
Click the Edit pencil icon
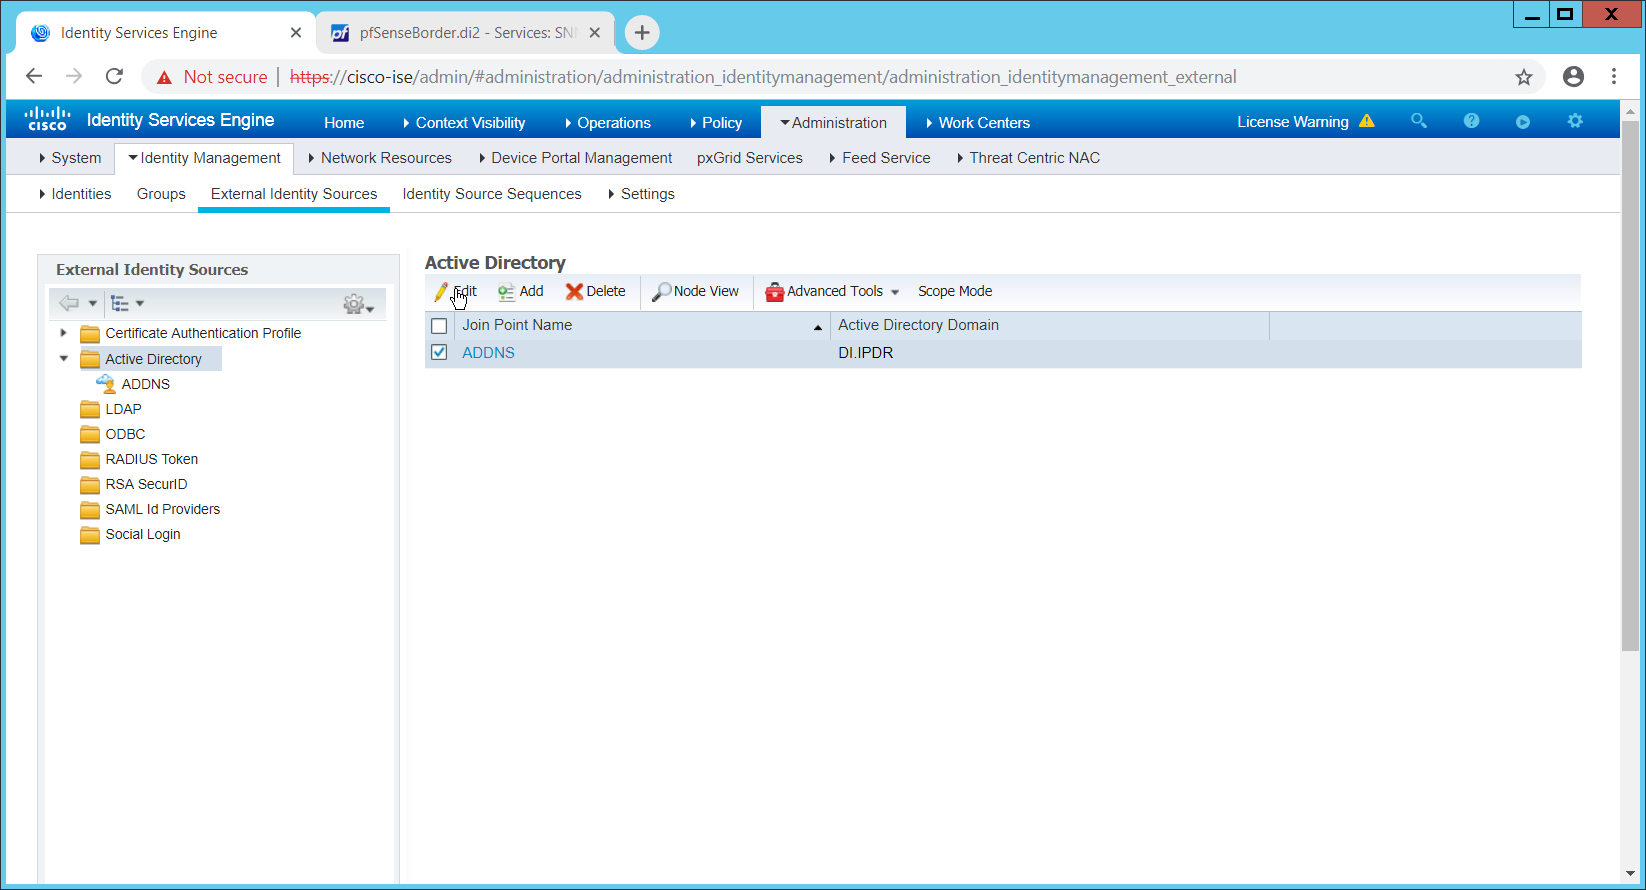click(x=441, y=291)
